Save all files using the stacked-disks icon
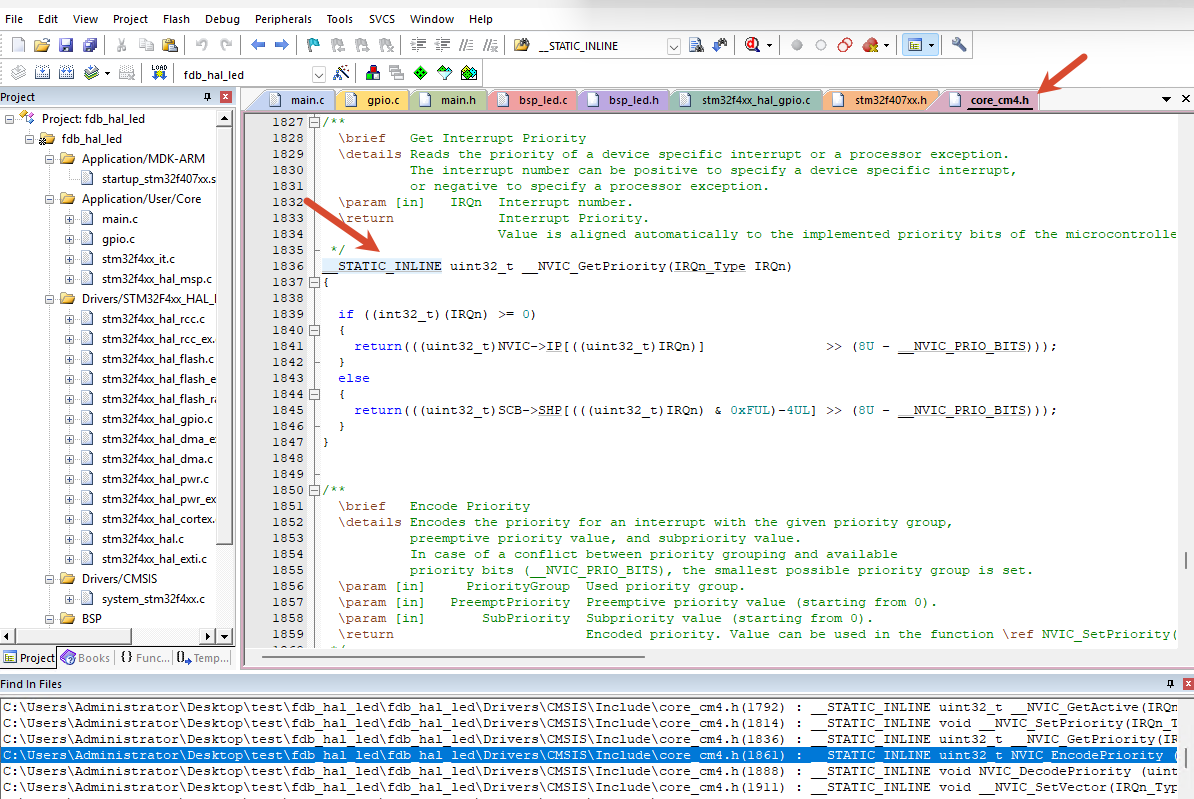Image resolution: width=1194 pixels, height=799 pixels. tap(90, 46)
